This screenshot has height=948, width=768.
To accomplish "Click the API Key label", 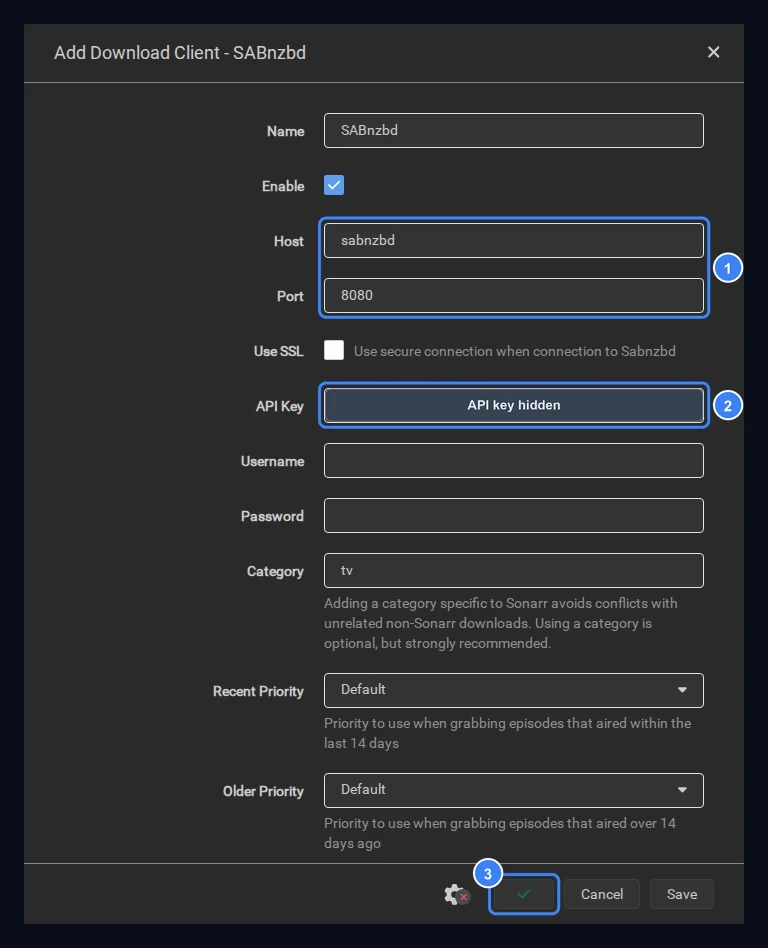I will click(x=279, y=406).
